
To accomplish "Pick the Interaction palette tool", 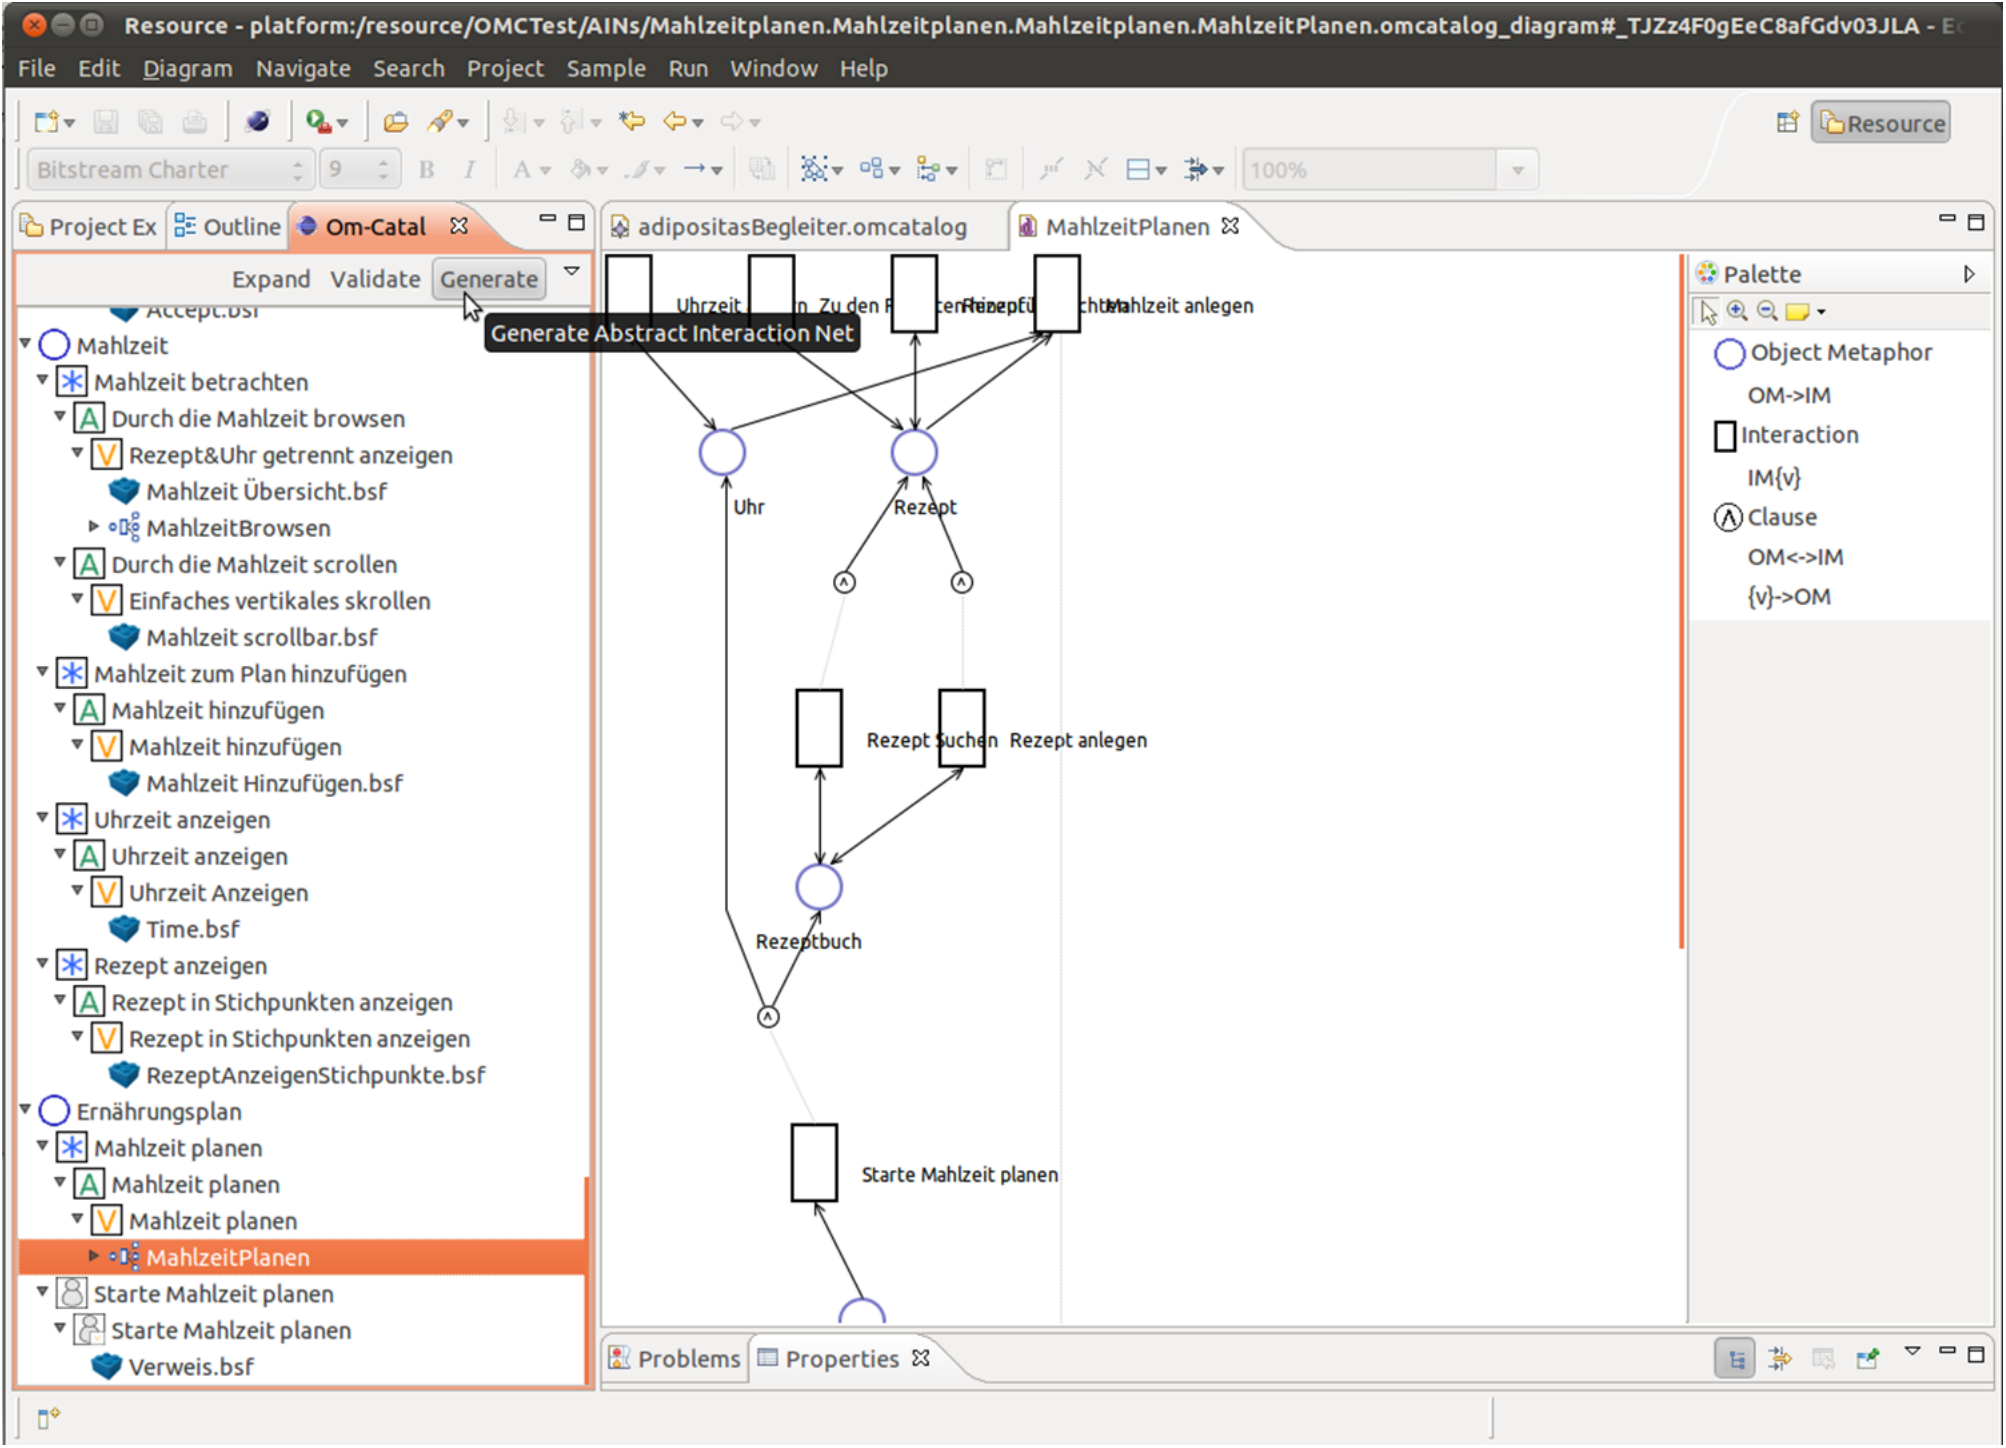I will coord(1786,435).
